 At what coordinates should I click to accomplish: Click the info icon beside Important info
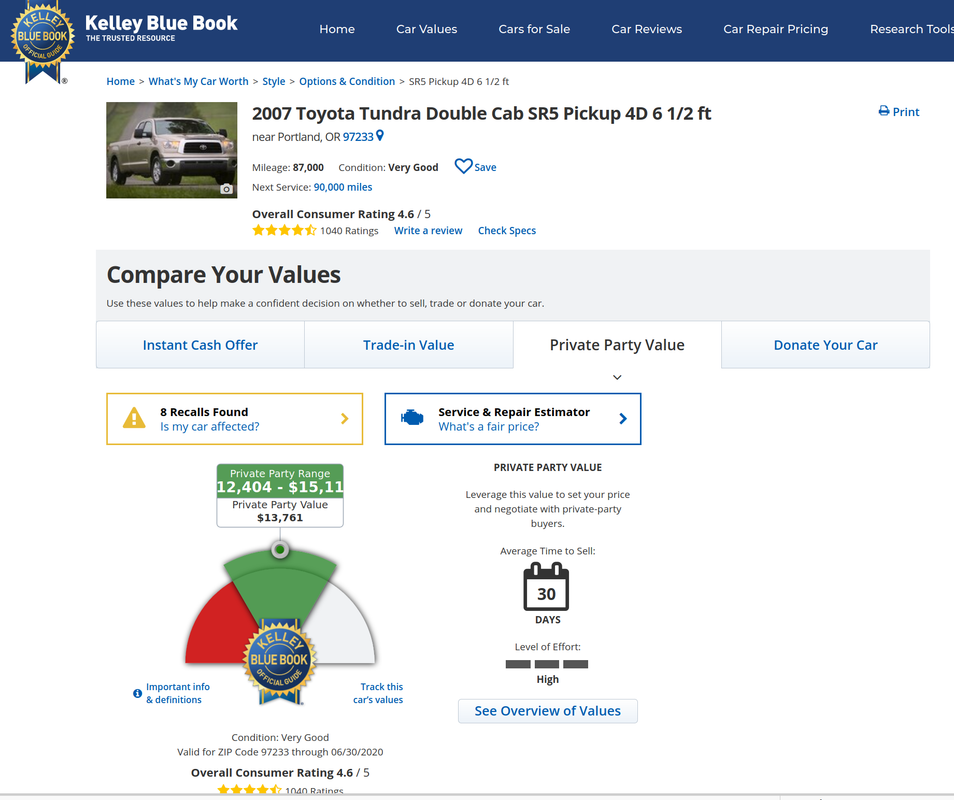[x=138, y=694]
